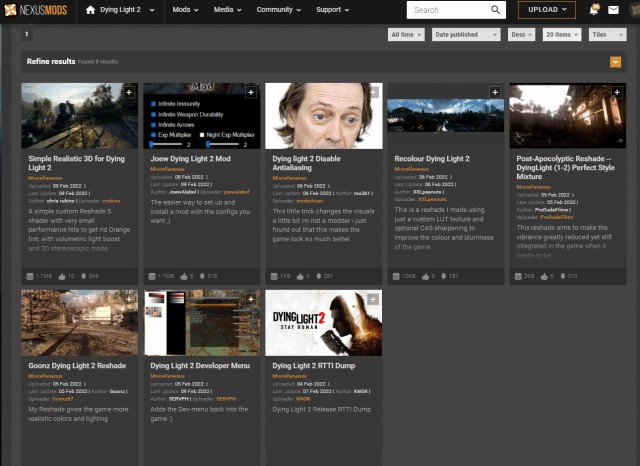Click plus icon on Recolour Dying Light 2 tile
The image size is (640, 466).
coord(495,92)
